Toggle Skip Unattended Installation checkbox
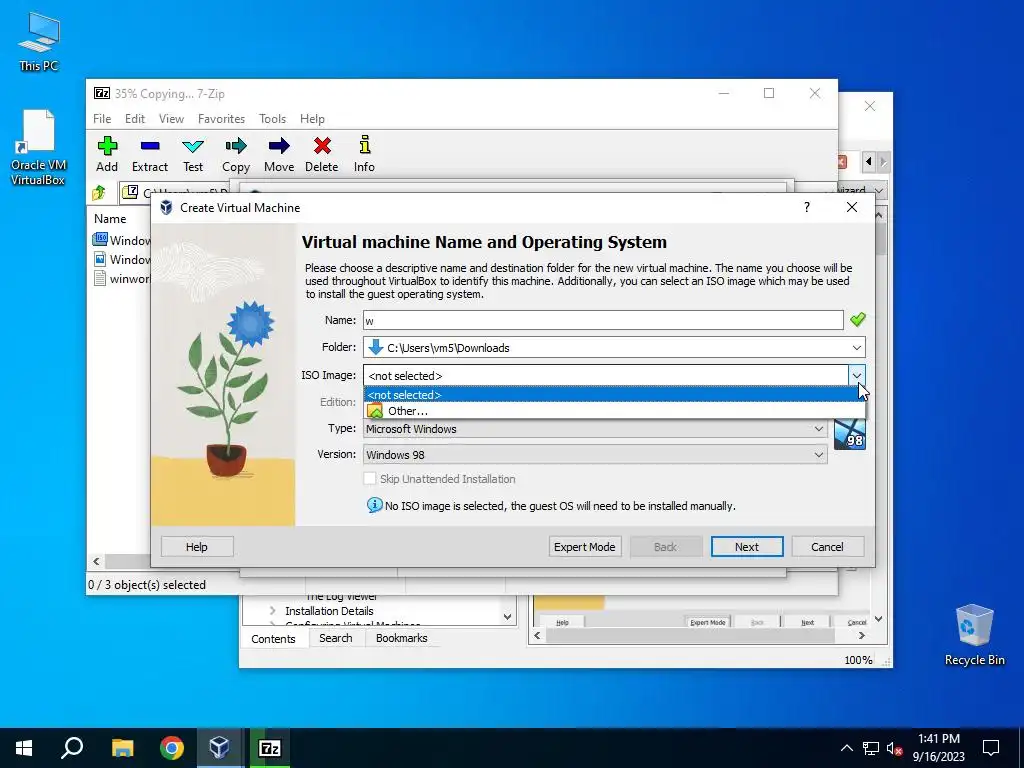The width and height of the screenshot is (1024, 768). click(x=370, y=479)
